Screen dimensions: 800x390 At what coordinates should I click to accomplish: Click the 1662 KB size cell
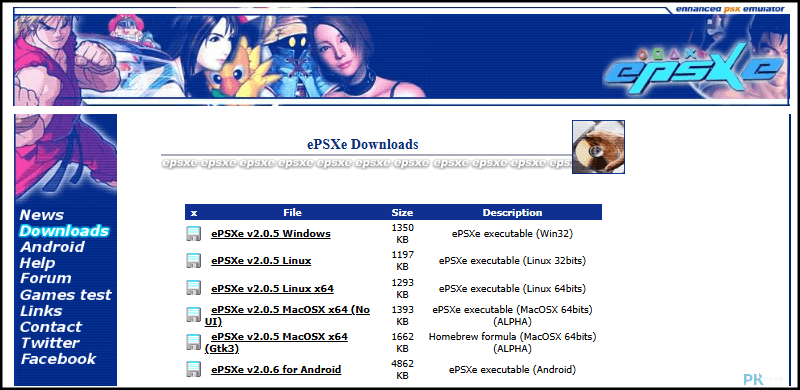[402, 343]
